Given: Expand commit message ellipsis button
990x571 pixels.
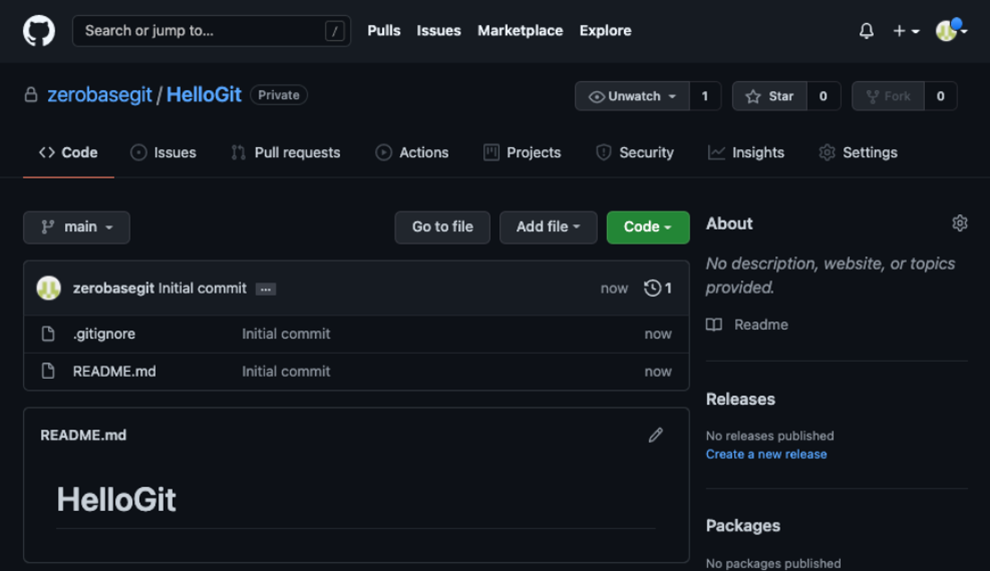Looking at the screenshot, I should point(265,289).
